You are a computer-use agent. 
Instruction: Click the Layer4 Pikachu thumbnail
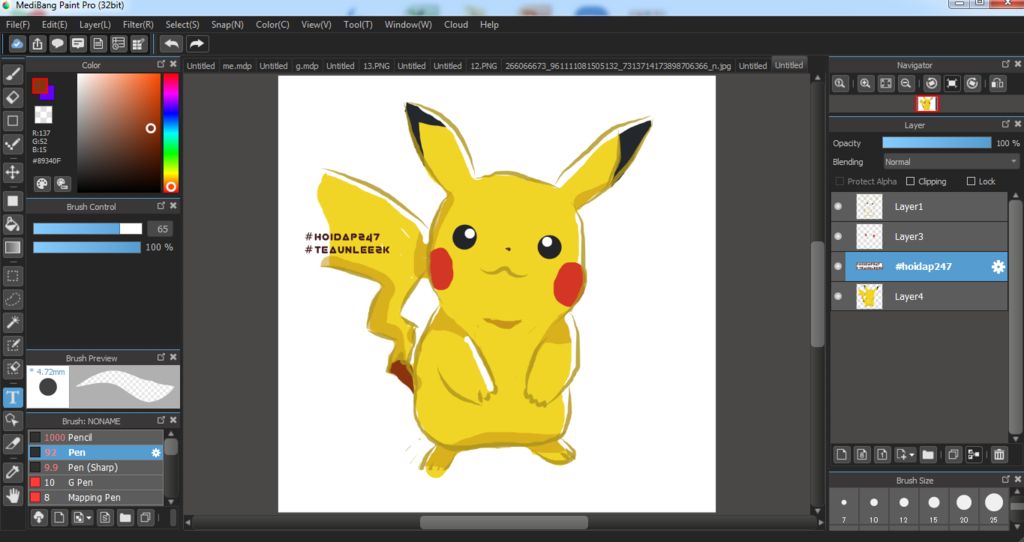pos(869,296)
